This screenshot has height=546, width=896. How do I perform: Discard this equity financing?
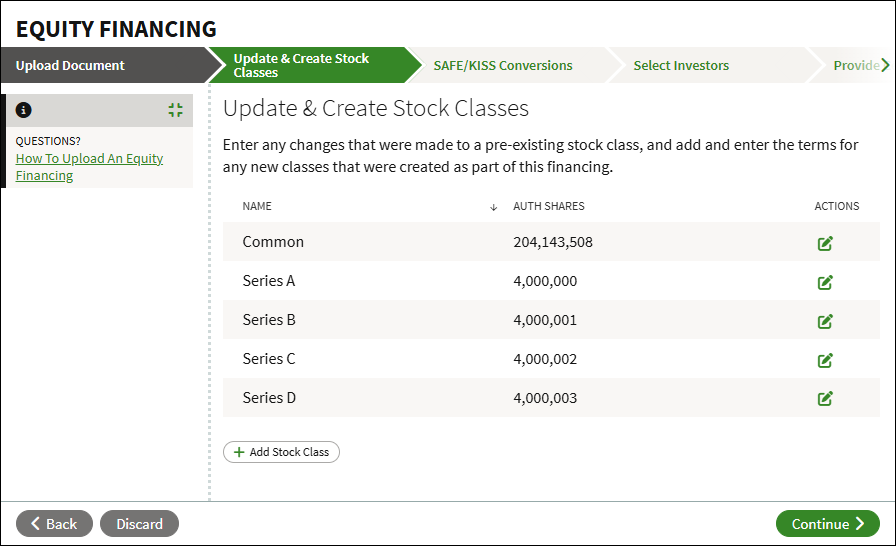point(139,524)
